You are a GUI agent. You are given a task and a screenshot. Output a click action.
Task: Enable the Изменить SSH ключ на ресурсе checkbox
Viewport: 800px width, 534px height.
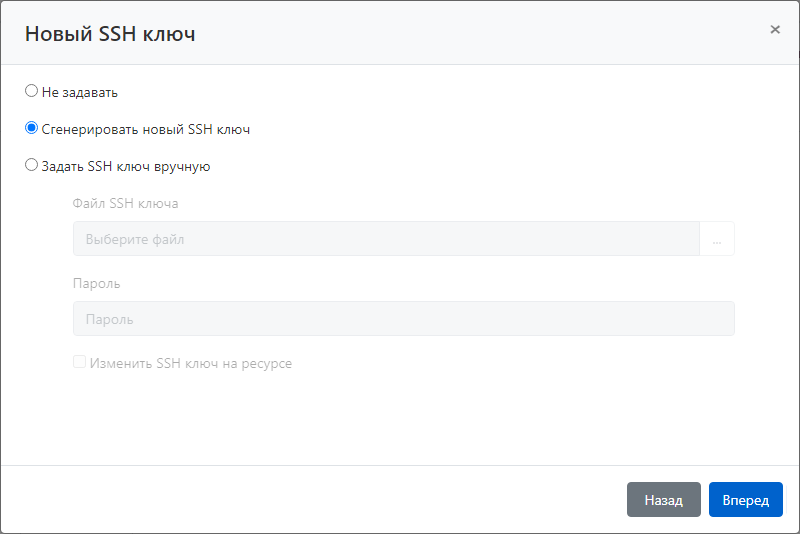click(x=79, y=363)
